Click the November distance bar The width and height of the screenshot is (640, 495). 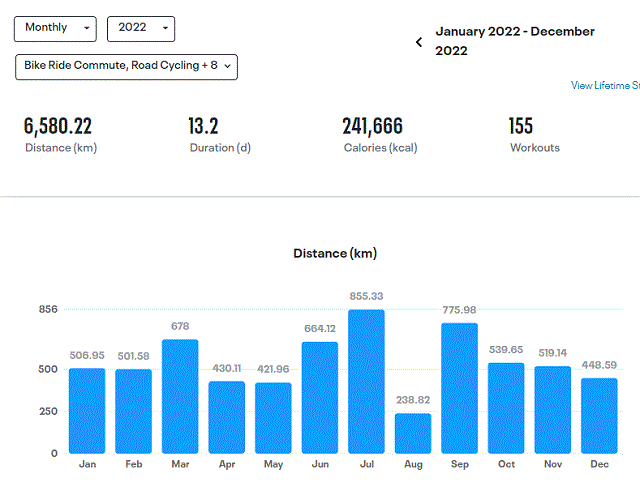(x=552, y=409)
